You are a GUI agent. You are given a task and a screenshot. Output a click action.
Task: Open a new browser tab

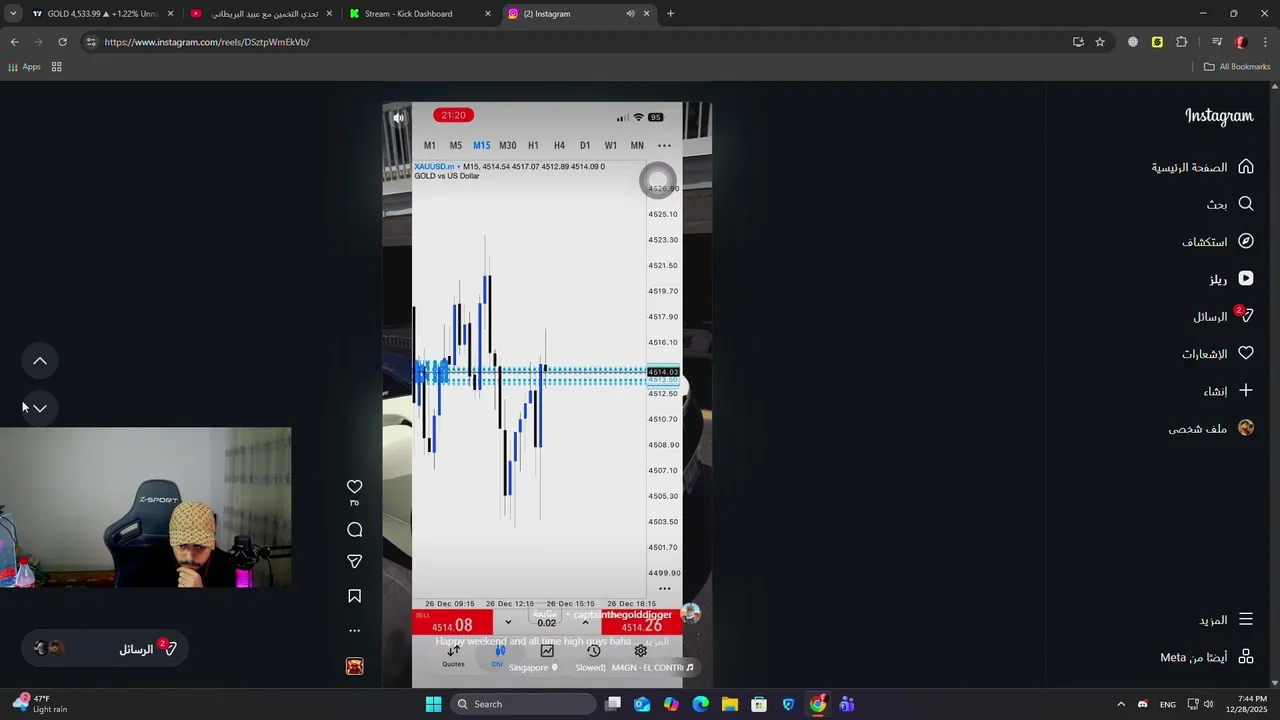pos(670,14)
